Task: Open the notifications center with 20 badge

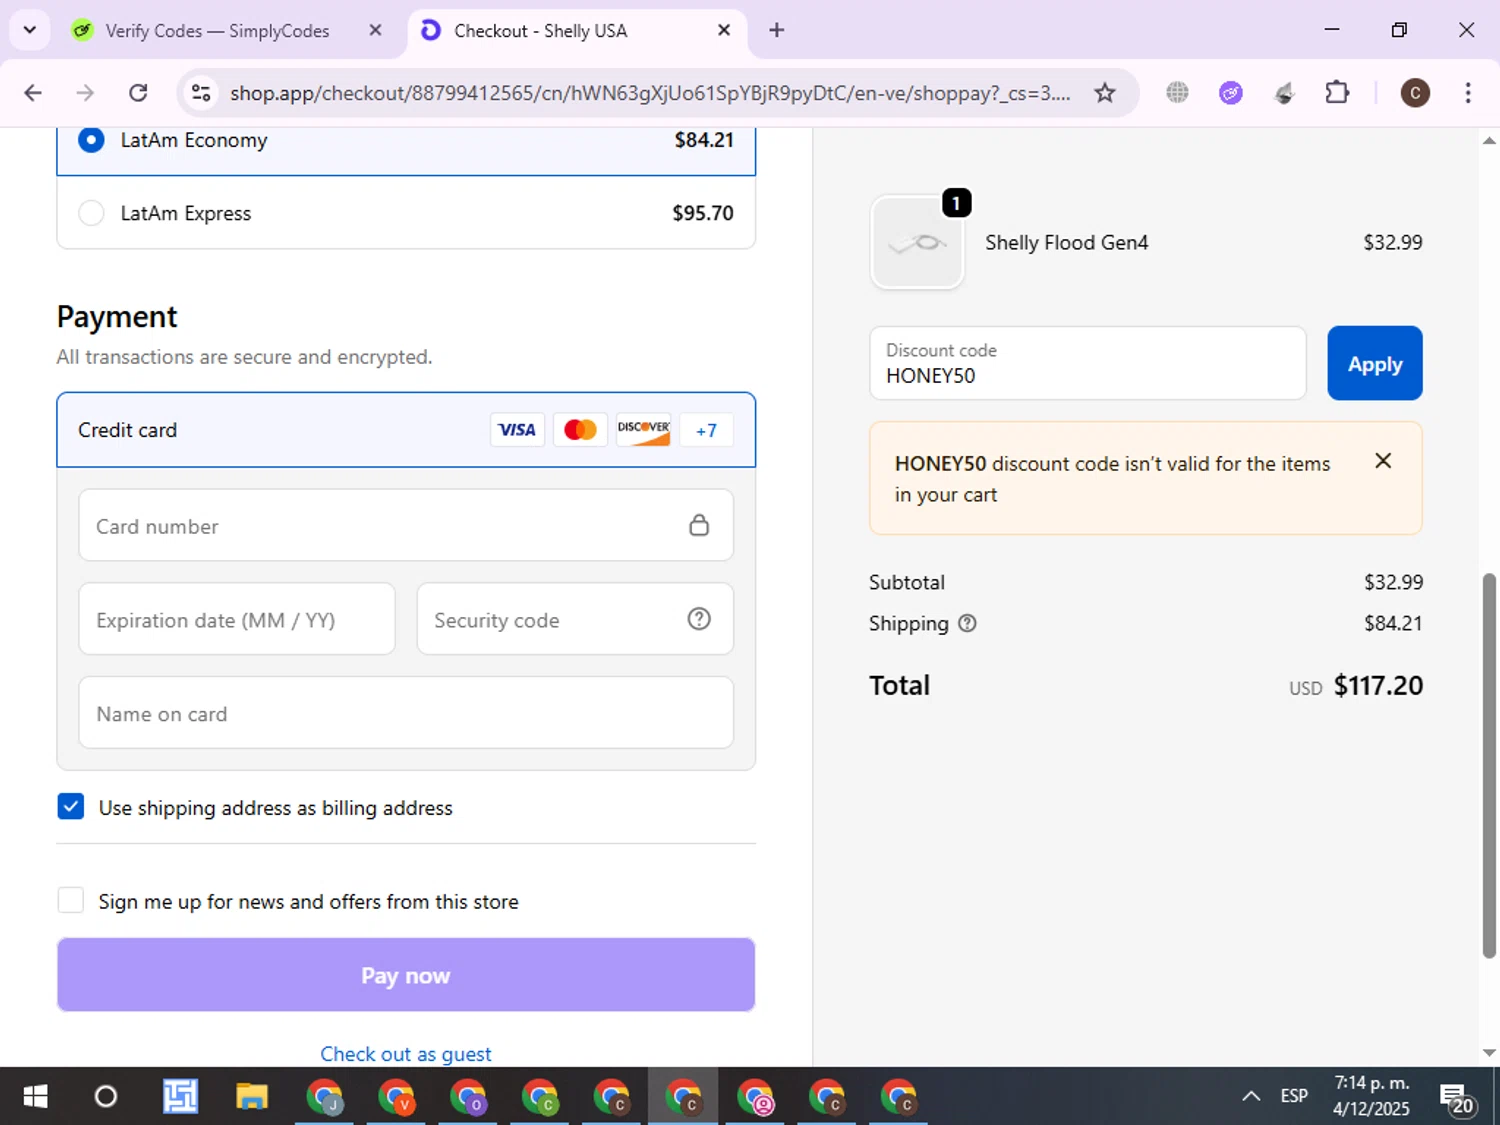Action: tap(1456, 1098)
